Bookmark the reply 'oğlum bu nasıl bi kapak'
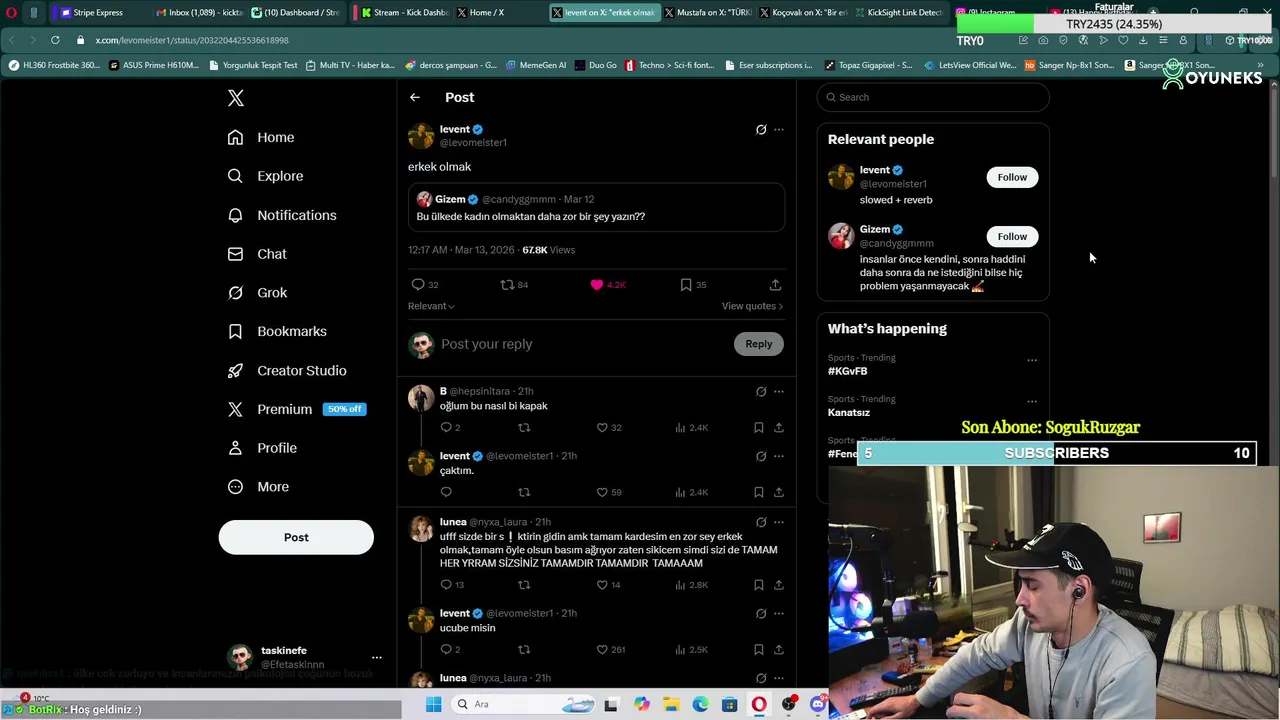This screenshot has height=720, width=1280. [x=759, y=428]
